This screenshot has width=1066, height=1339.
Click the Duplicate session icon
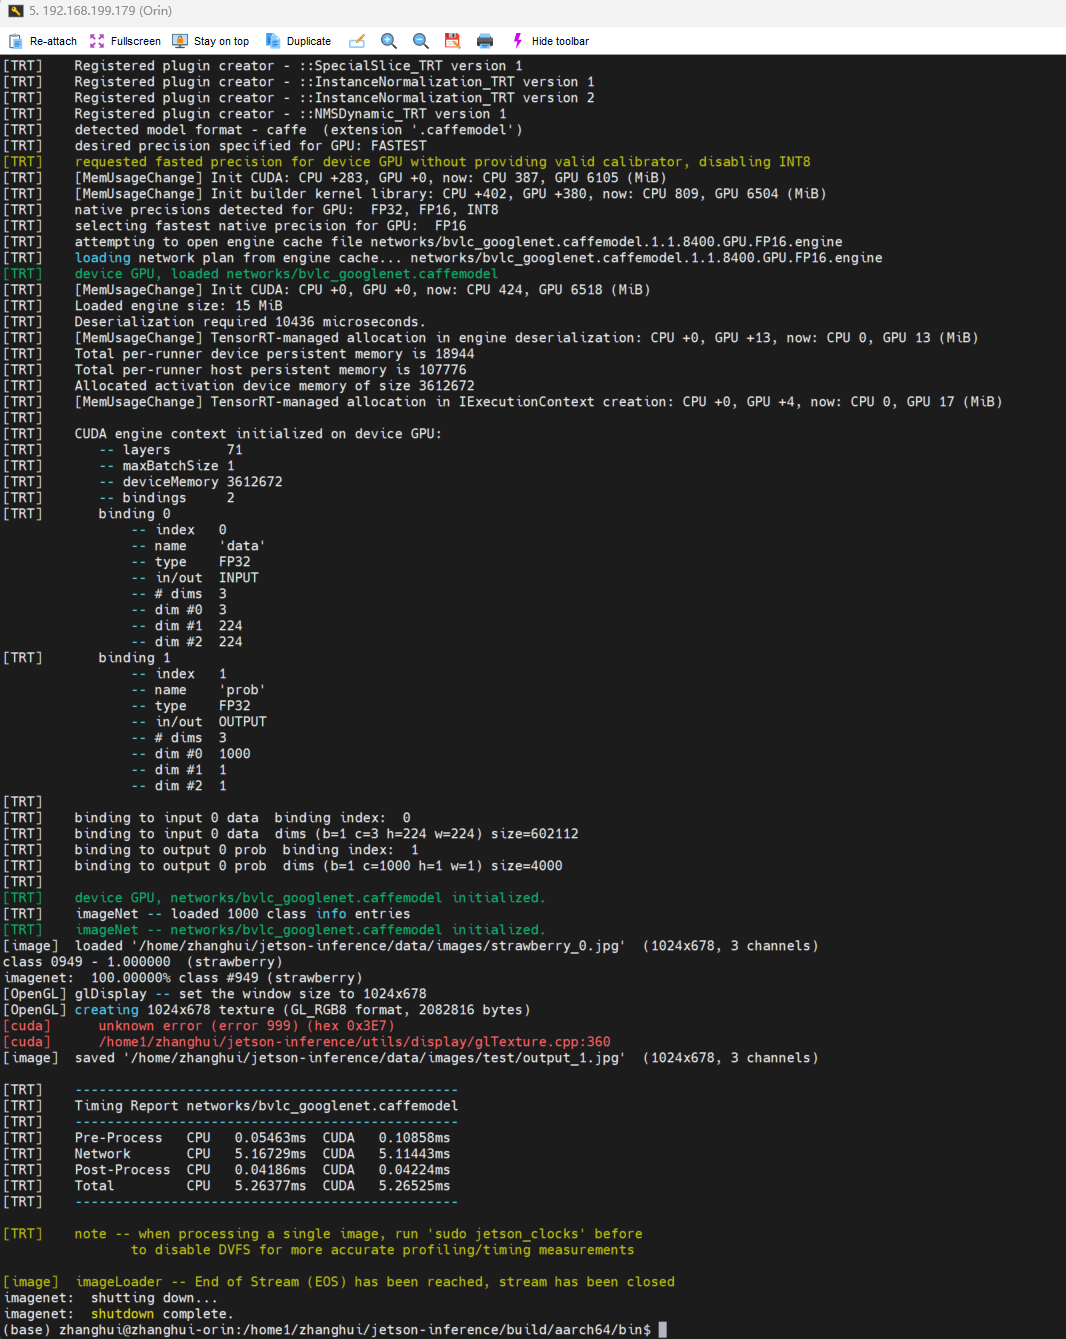click(273, 41)
